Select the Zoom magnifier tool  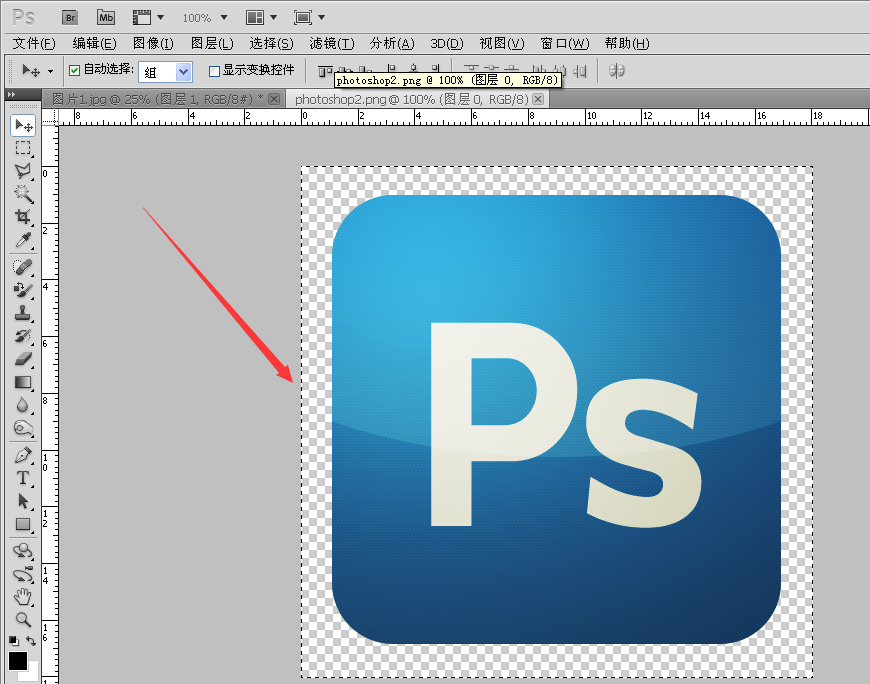pyautogui.click(x=23, y=619)
